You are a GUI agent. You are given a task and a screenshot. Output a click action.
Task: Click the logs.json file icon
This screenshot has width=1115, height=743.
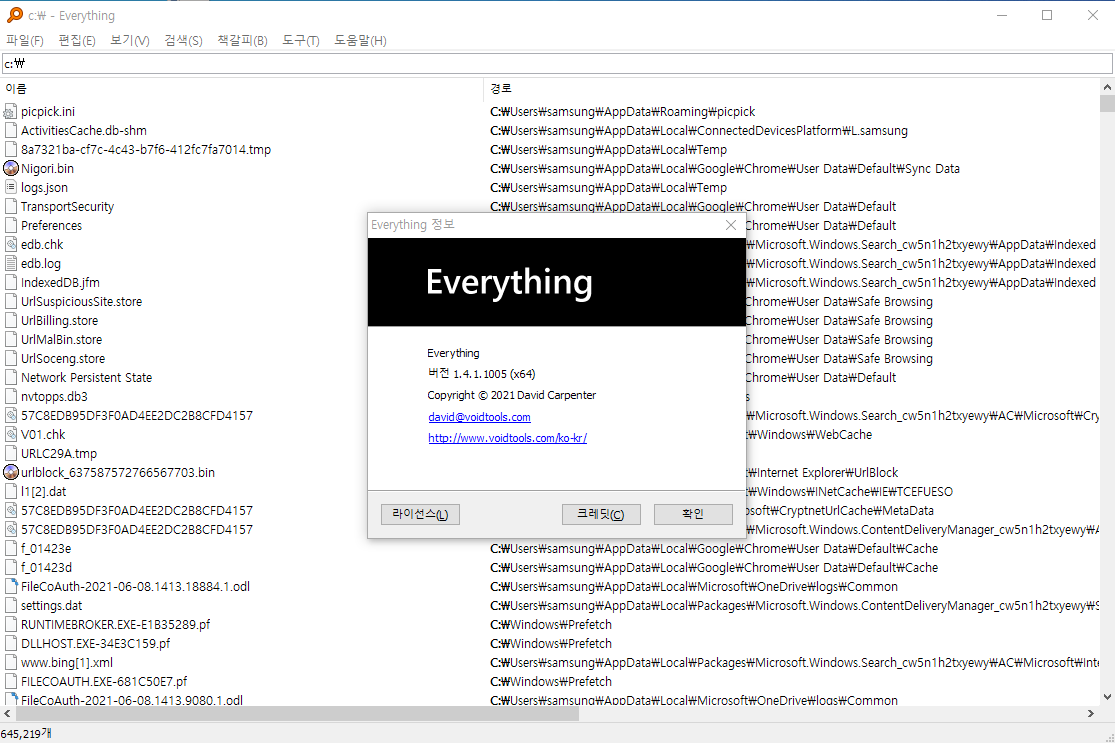coord(10,188)
